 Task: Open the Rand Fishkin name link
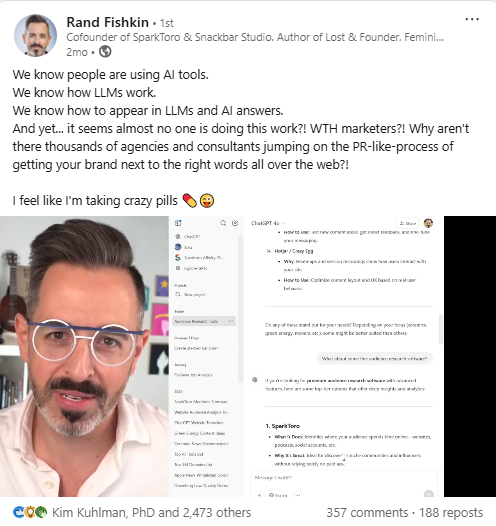(108, 22)
